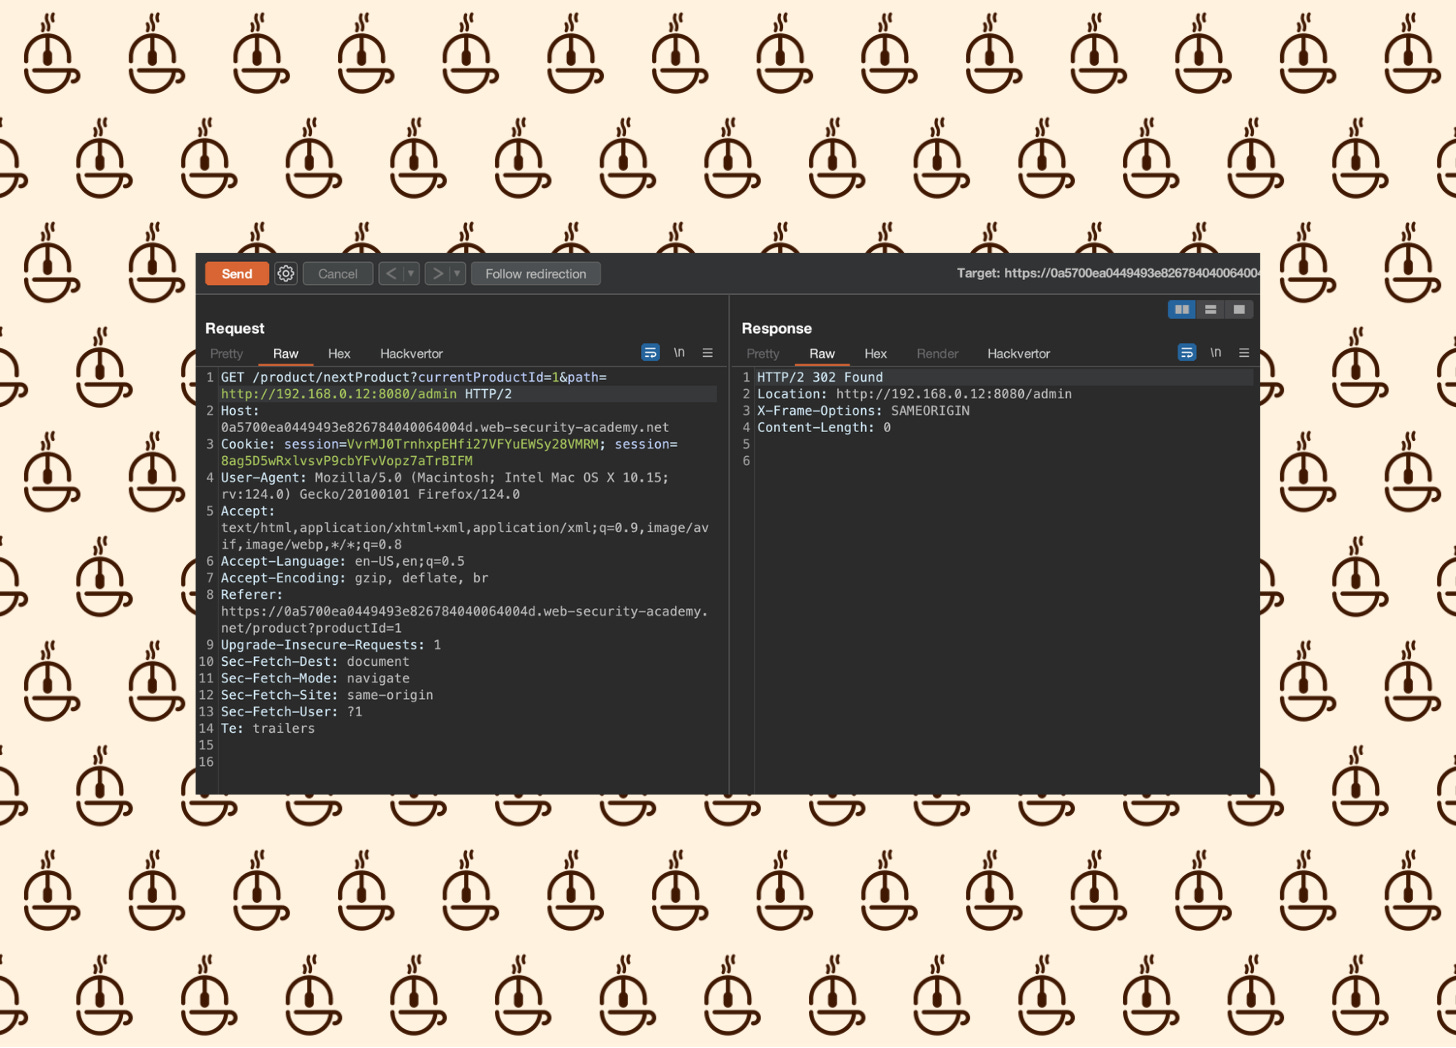This screenshot has width=1456, height=1048.
Task: Click the Te: trailers header line
Action: pyautogui.click(x=268, y=729)
